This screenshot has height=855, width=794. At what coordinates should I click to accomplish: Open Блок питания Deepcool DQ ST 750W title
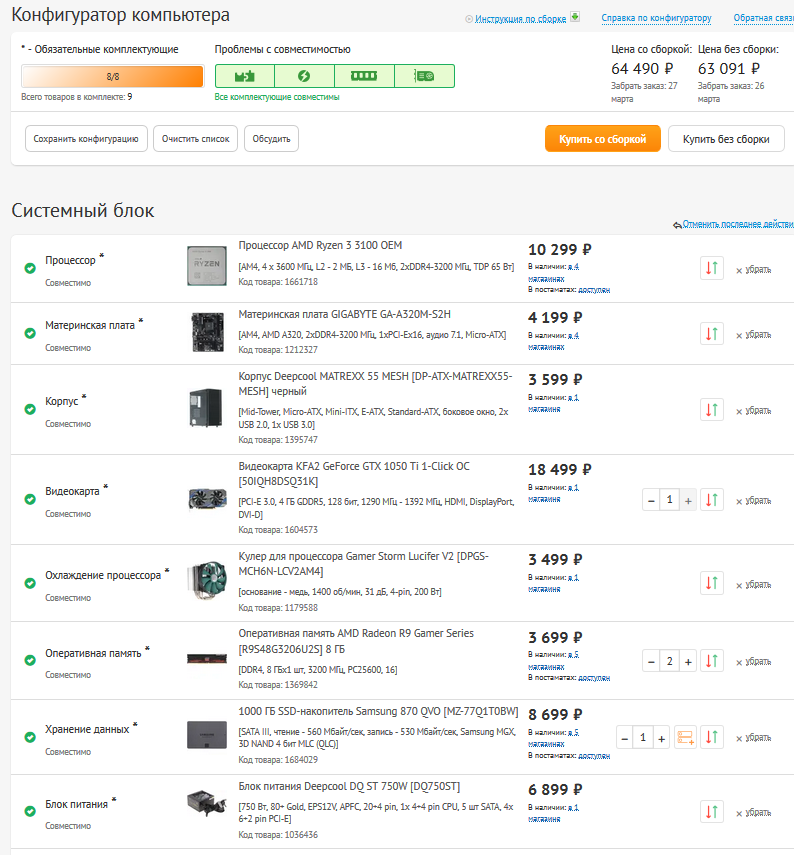click(349, 786)
